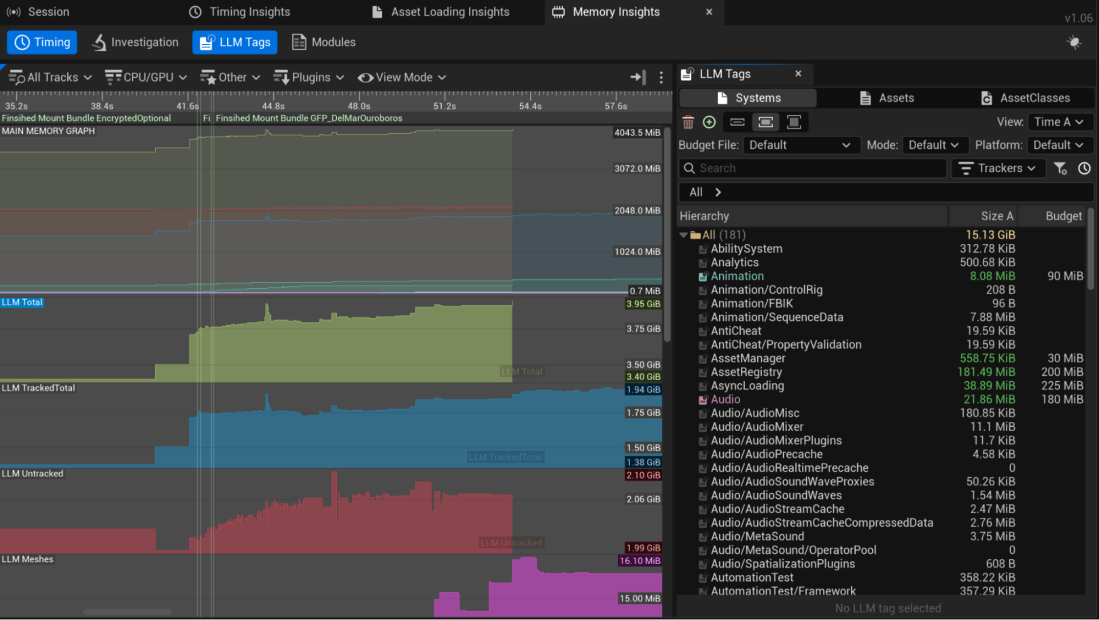
Task: Toggle the Modules view button
Action: (323, 42)
